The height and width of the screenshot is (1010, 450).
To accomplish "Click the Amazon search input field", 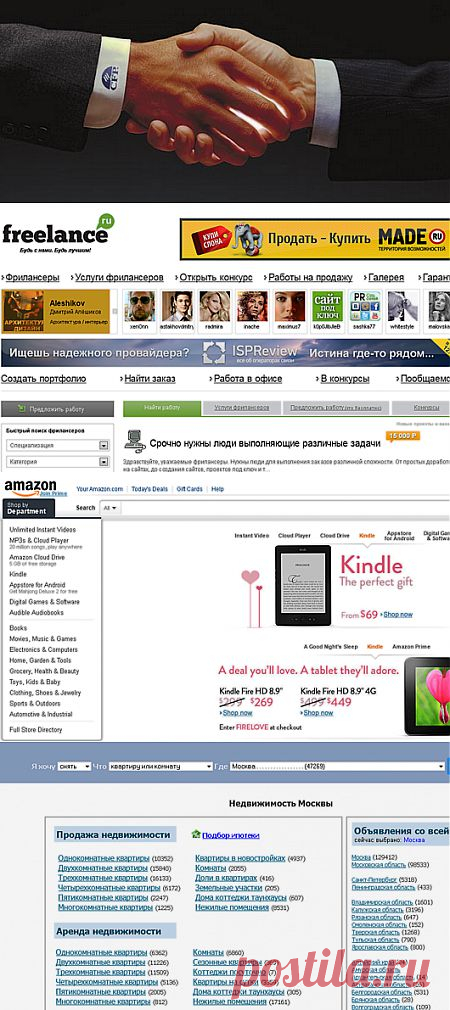I will coord(285,508).
